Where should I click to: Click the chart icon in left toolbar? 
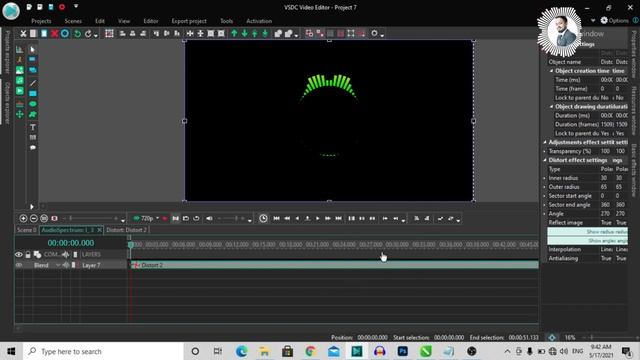pos(20,49)
